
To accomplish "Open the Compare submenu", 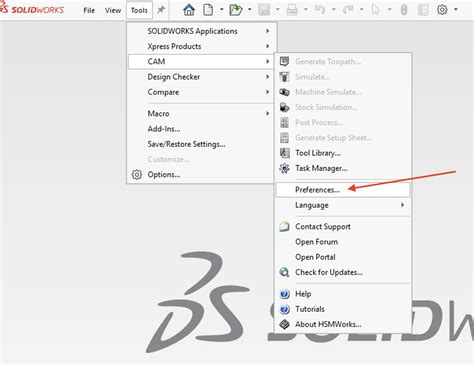I will point(202,92).
